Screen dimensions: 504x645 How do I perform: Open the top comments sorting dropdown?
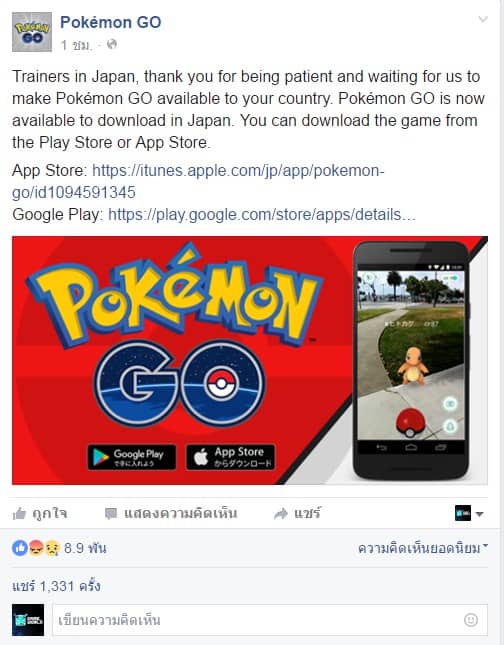423,548
